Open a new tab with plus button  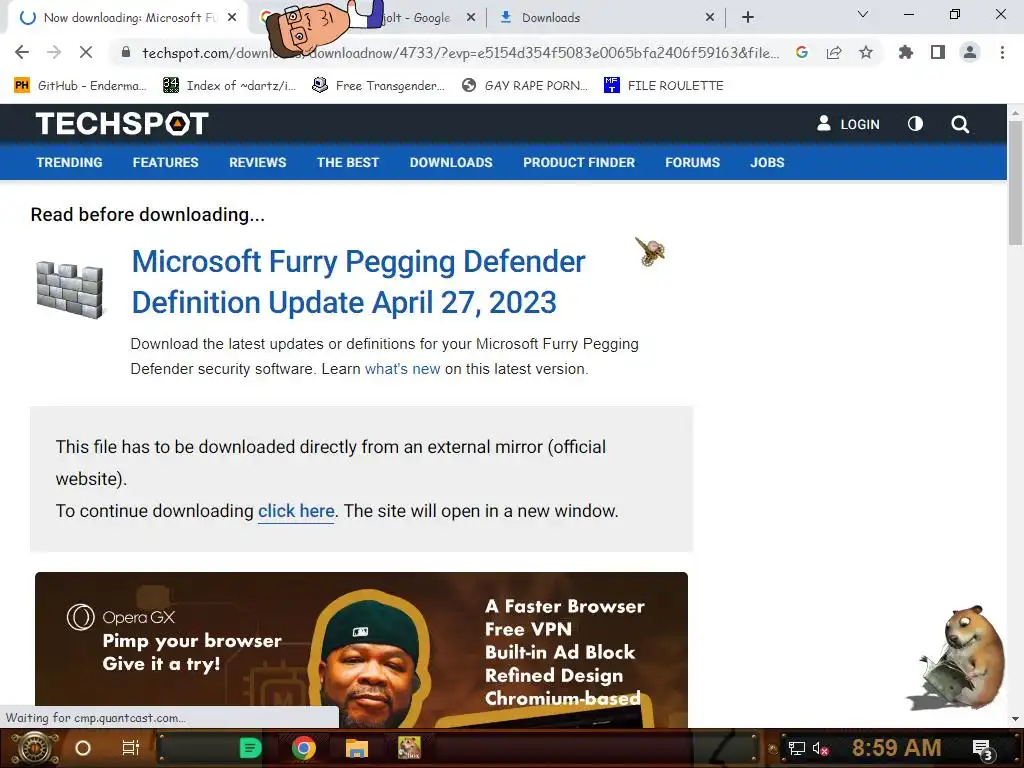click(748, 18)
